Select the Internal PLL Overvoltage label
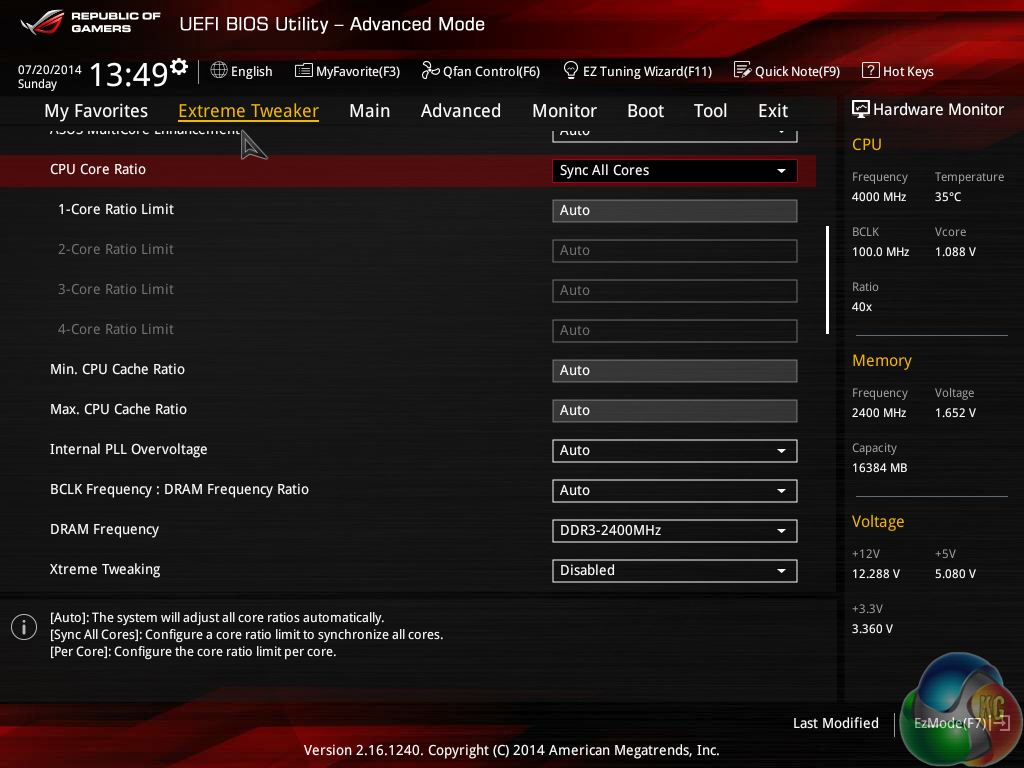Image resolution: width=1024 pixels, height=768 pixels. point(129,449)
